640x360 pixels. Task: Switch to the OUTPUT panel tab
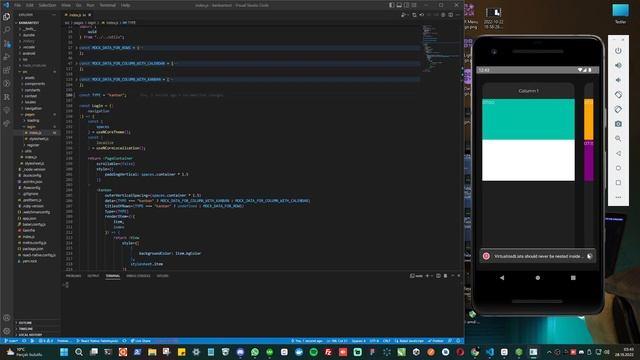click(93, 276)
